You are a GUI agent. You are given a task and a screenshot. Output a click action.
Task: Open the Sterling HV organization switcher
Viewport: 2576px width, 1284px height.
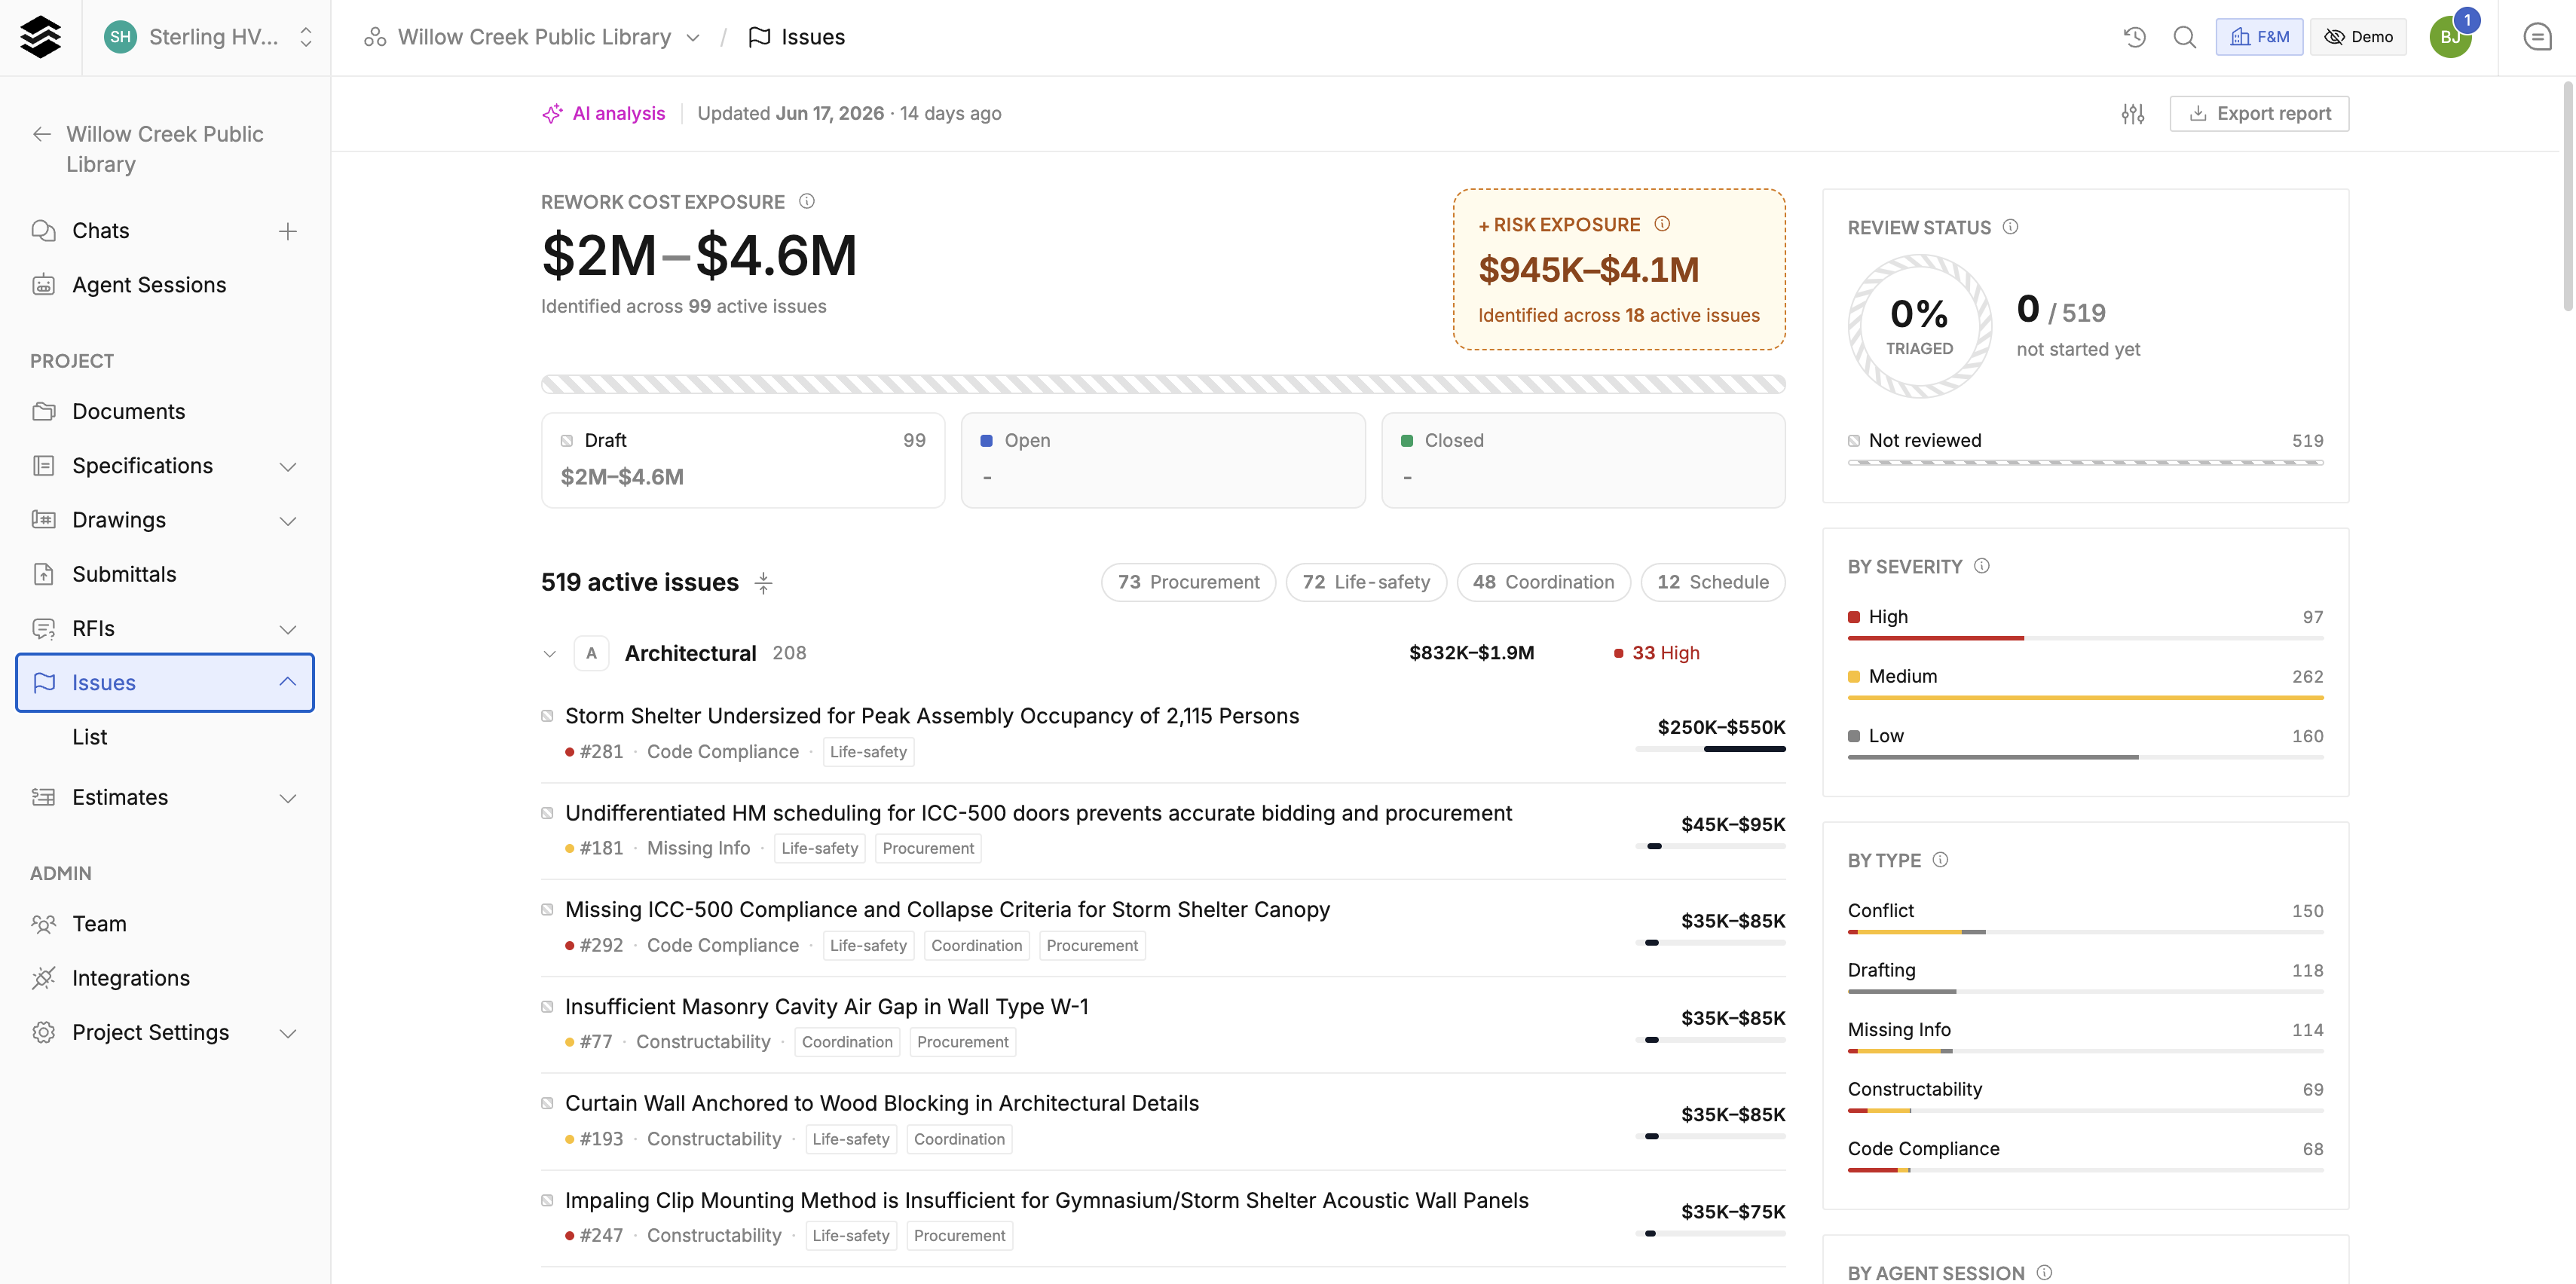208,37
